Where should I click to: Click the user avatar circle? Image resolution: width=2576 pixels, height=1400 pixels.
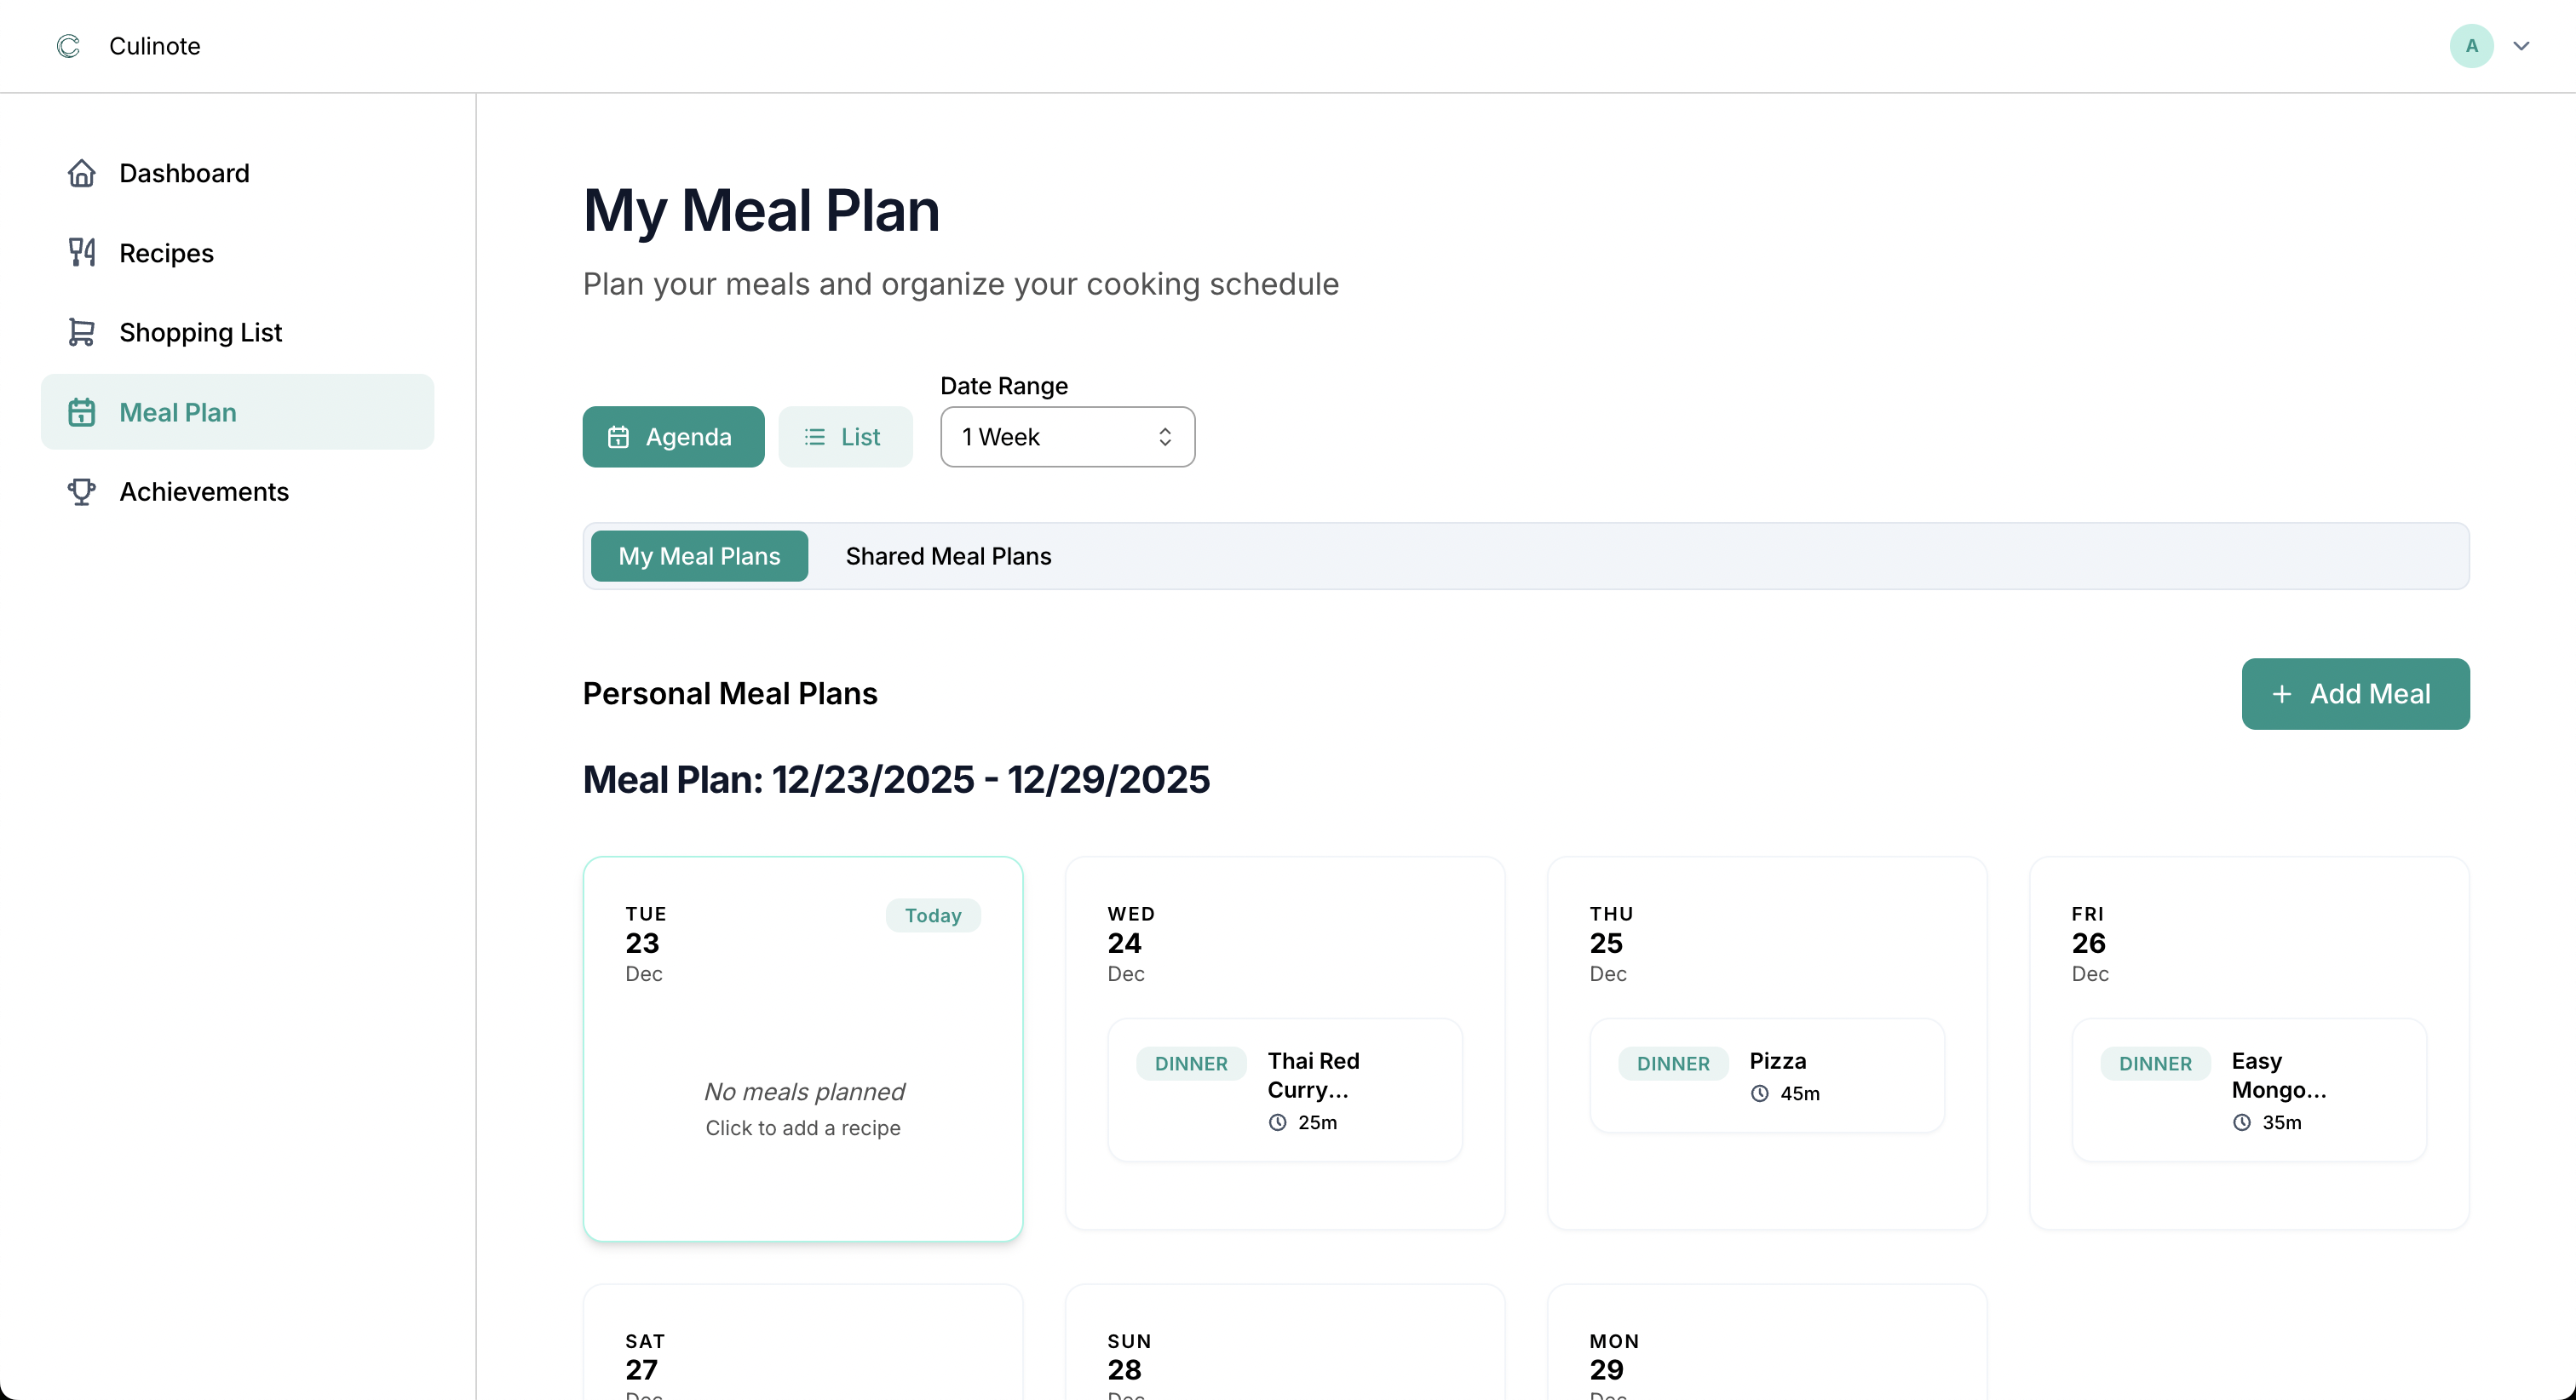coord(2471,45)
